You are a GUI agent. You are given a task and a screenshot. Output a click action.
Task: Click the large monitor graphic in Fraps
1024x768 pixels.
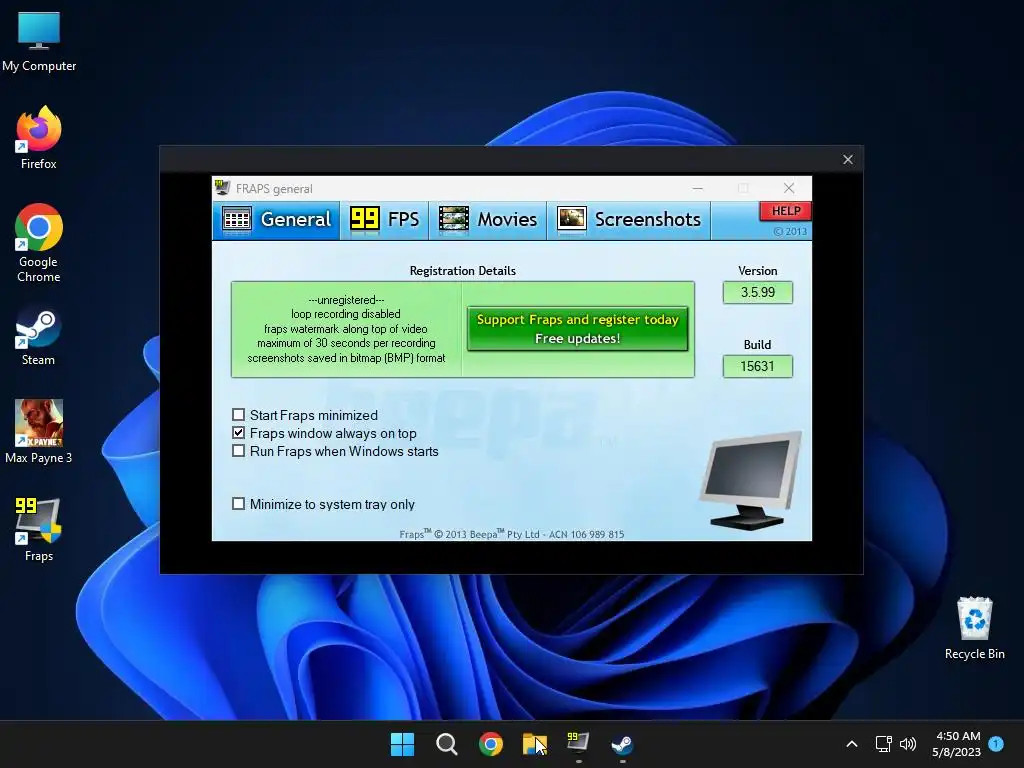[751, 479]
